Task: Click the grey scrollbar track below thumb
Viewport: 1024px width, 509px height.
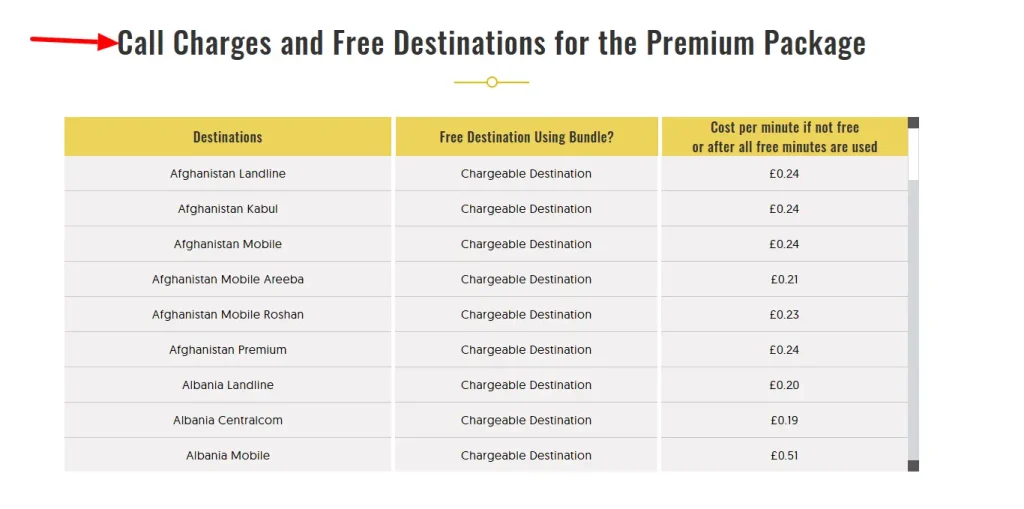Action: coord(913,320)
